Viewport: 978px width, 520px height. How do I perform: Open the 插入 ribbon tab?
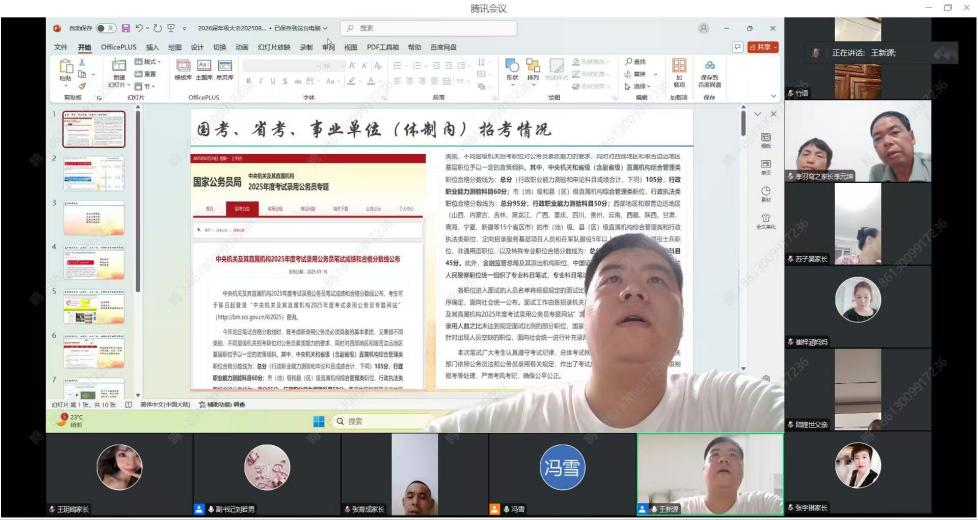click(152, 47)
